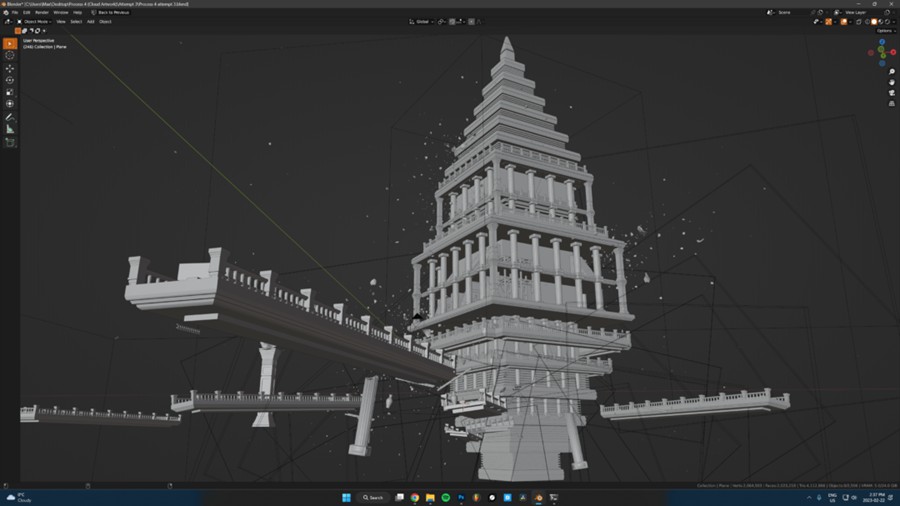The width and height of the screenshot is (900, 506).
Task: Click the Blender icon in taskbar
Action: 538,497
